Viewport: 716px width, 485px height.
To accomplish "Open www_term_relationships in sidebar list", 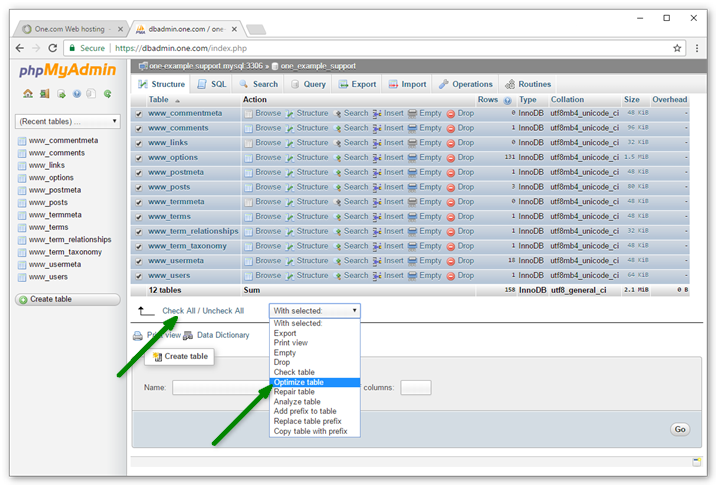I will coord(70,240).
